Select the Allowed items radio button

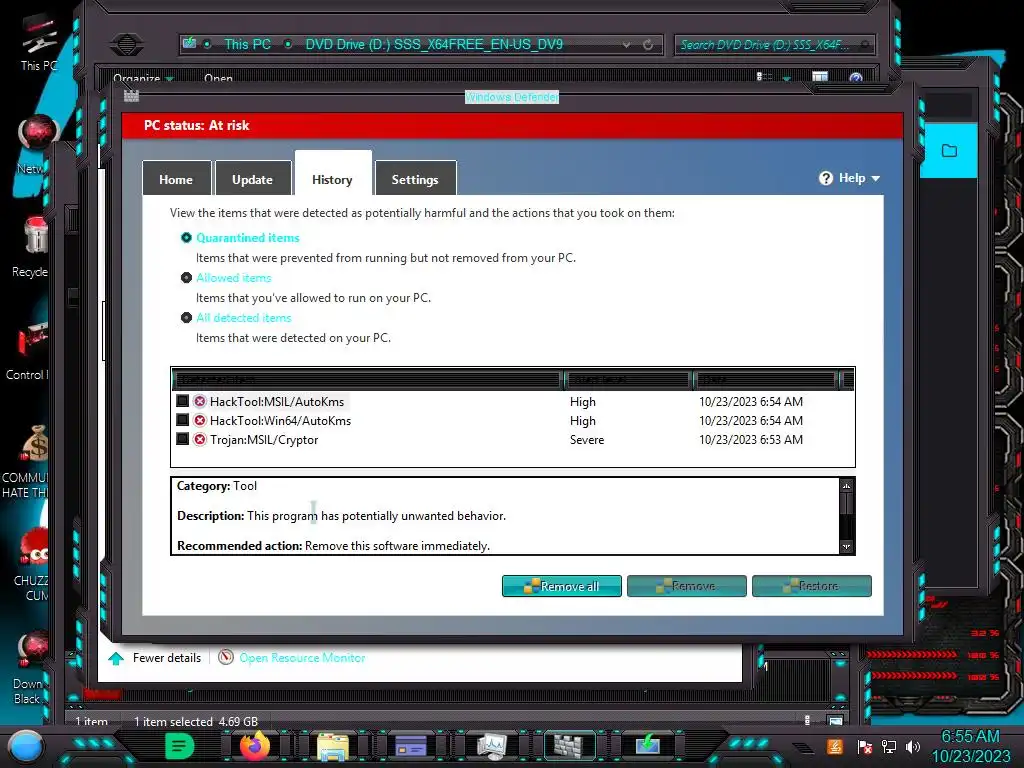click(186, 278)
